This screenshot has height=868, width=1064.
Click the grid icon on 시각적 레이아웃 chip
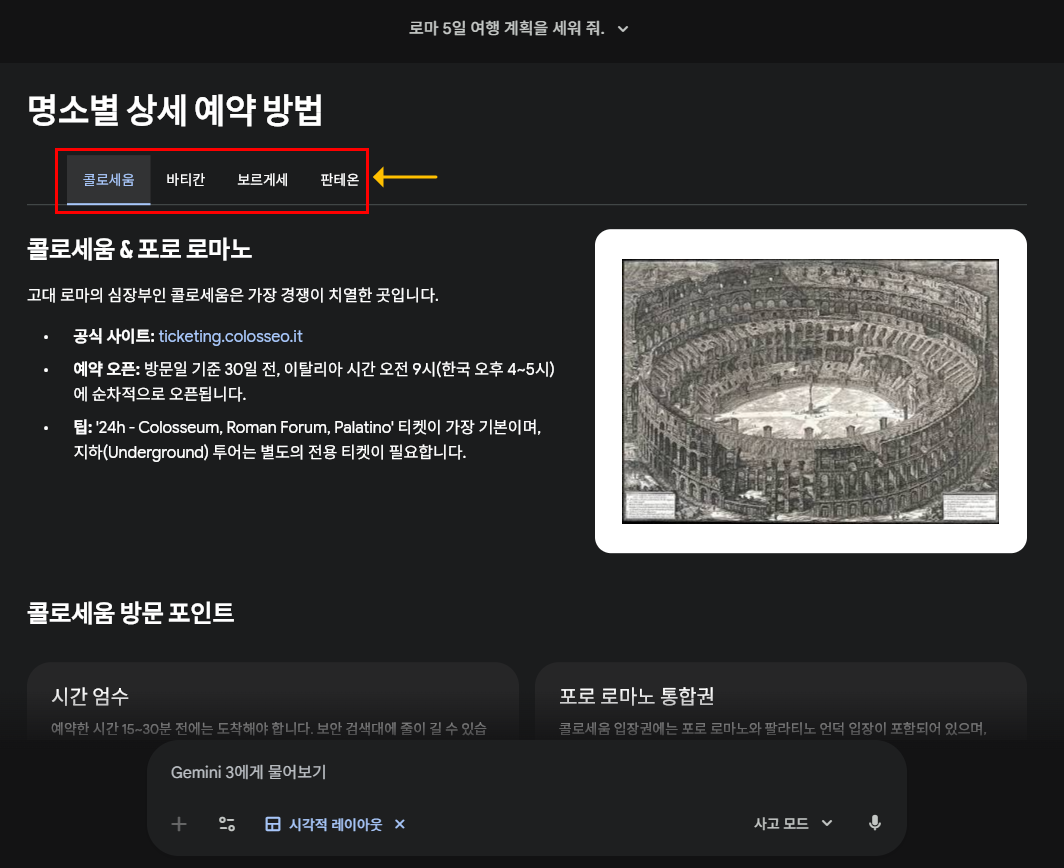pos(272,824)
